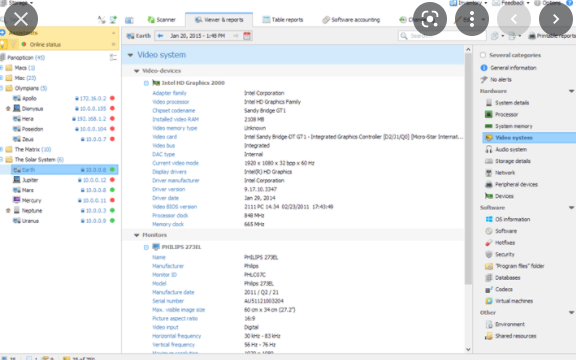
Task: Select Jupiter in the device tree
Action: coord(25,180)
